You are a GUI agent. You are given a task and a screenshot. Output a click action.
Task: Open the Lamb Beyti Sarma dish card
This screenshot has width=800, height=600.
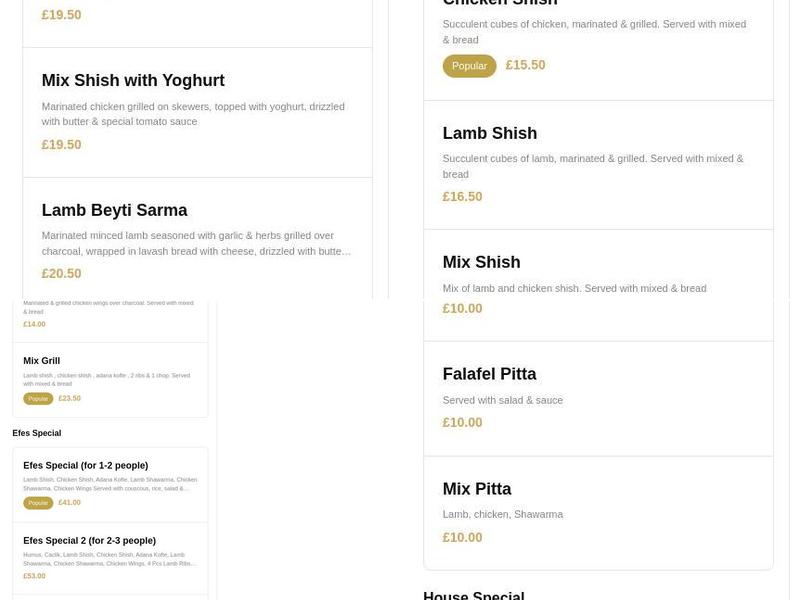point(114,210)
